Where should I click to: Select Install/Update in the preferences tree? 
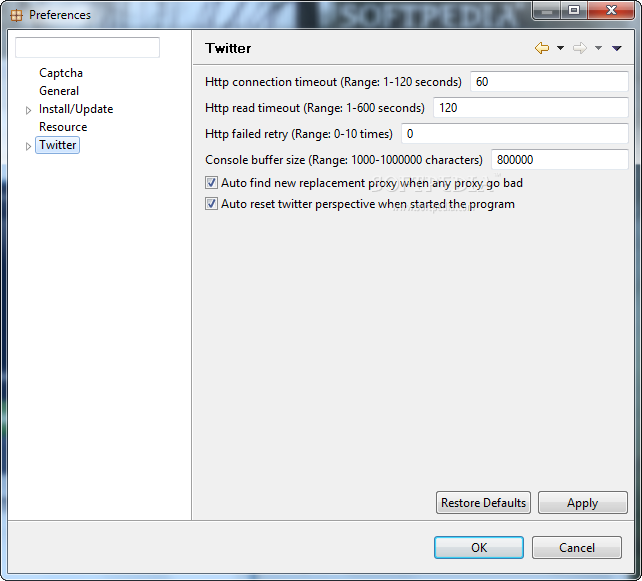click(76, 109)
